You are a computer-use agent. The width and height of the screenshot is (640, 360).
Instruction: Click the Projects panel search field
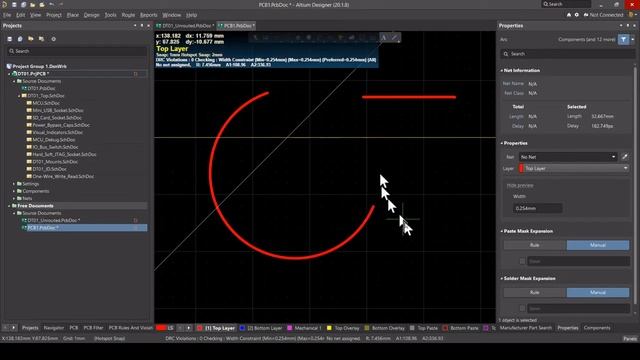[77, 51]
